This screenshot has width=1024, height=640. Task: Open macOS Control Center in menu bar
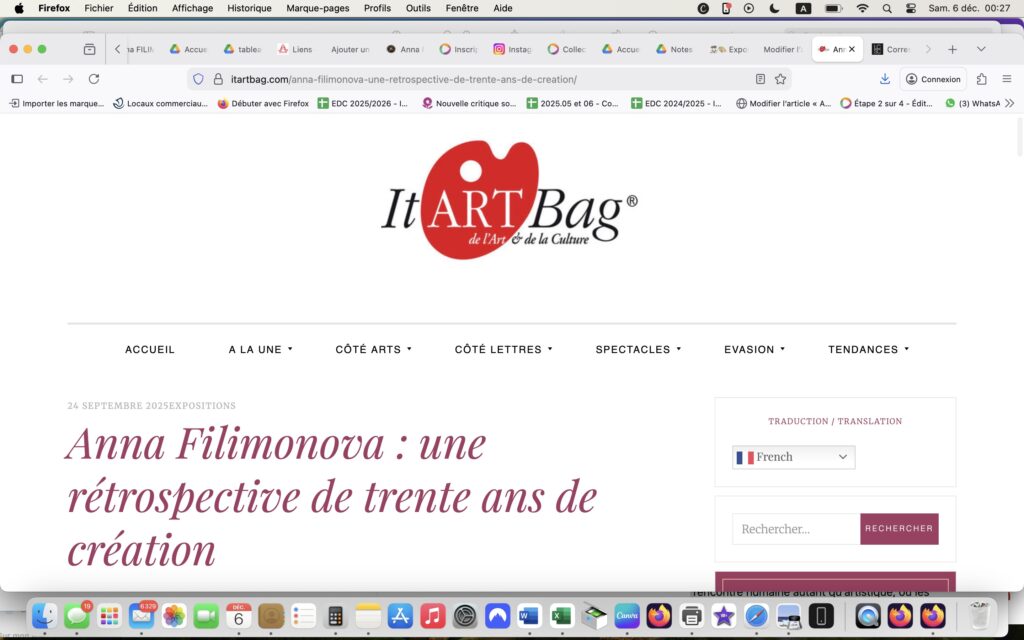[x=910, y=8]
